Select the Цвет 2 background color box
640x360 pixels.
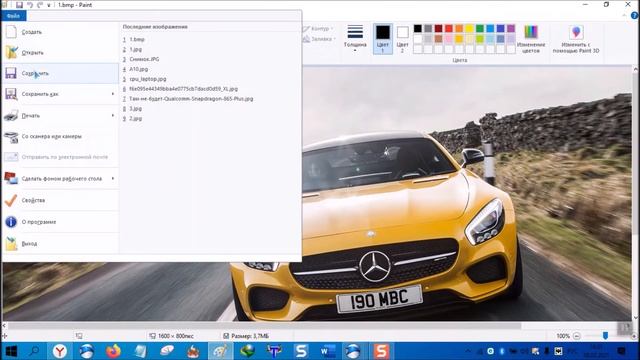(402, 39)
